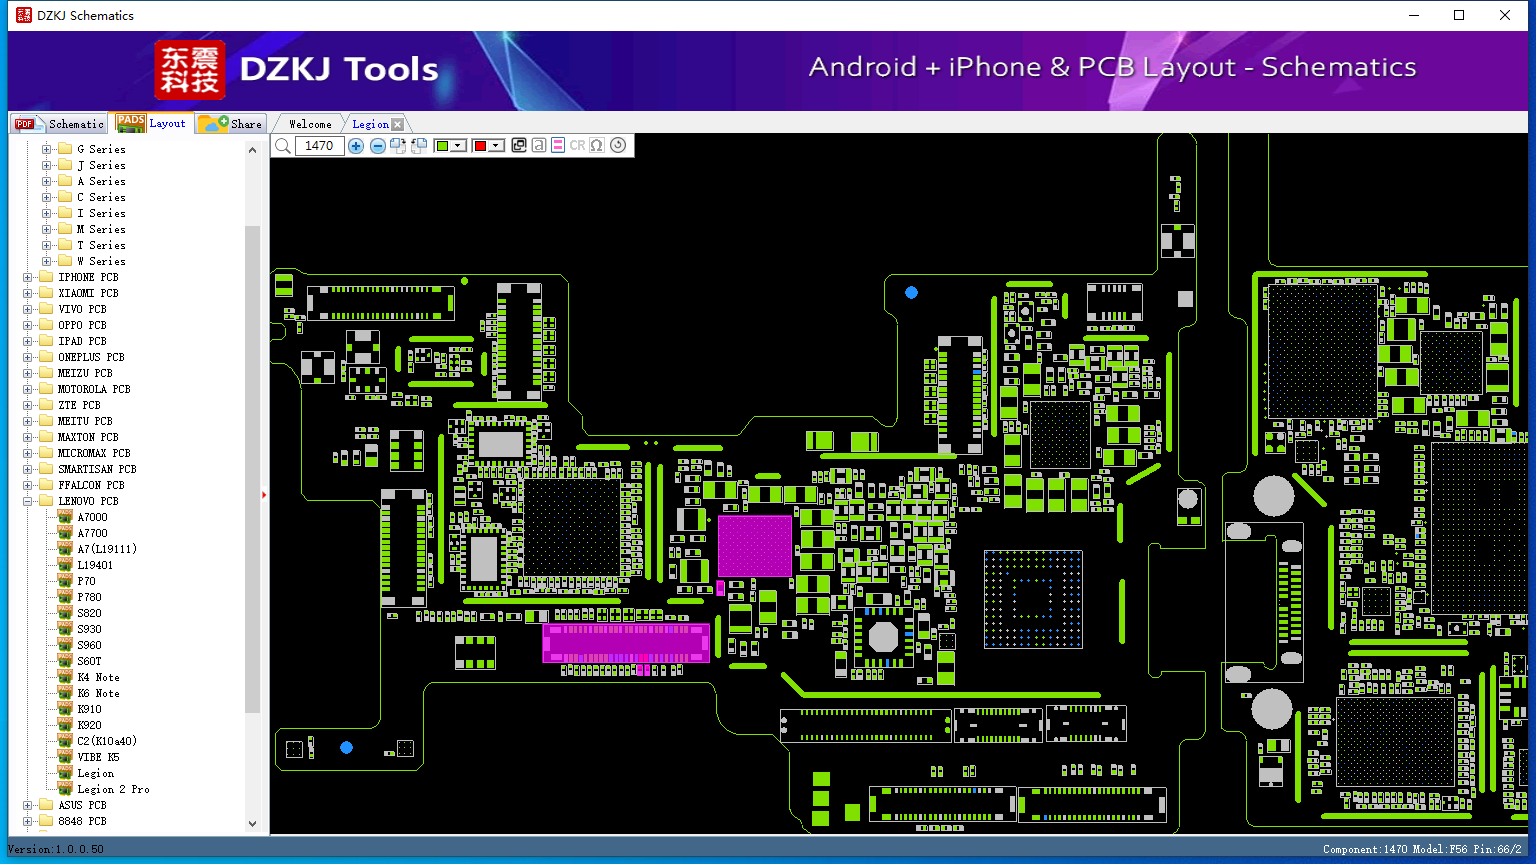The image size is (1536, 864).
Task: Click the folder icon beside XIAOMI PCB
Action: click(46, 293)
